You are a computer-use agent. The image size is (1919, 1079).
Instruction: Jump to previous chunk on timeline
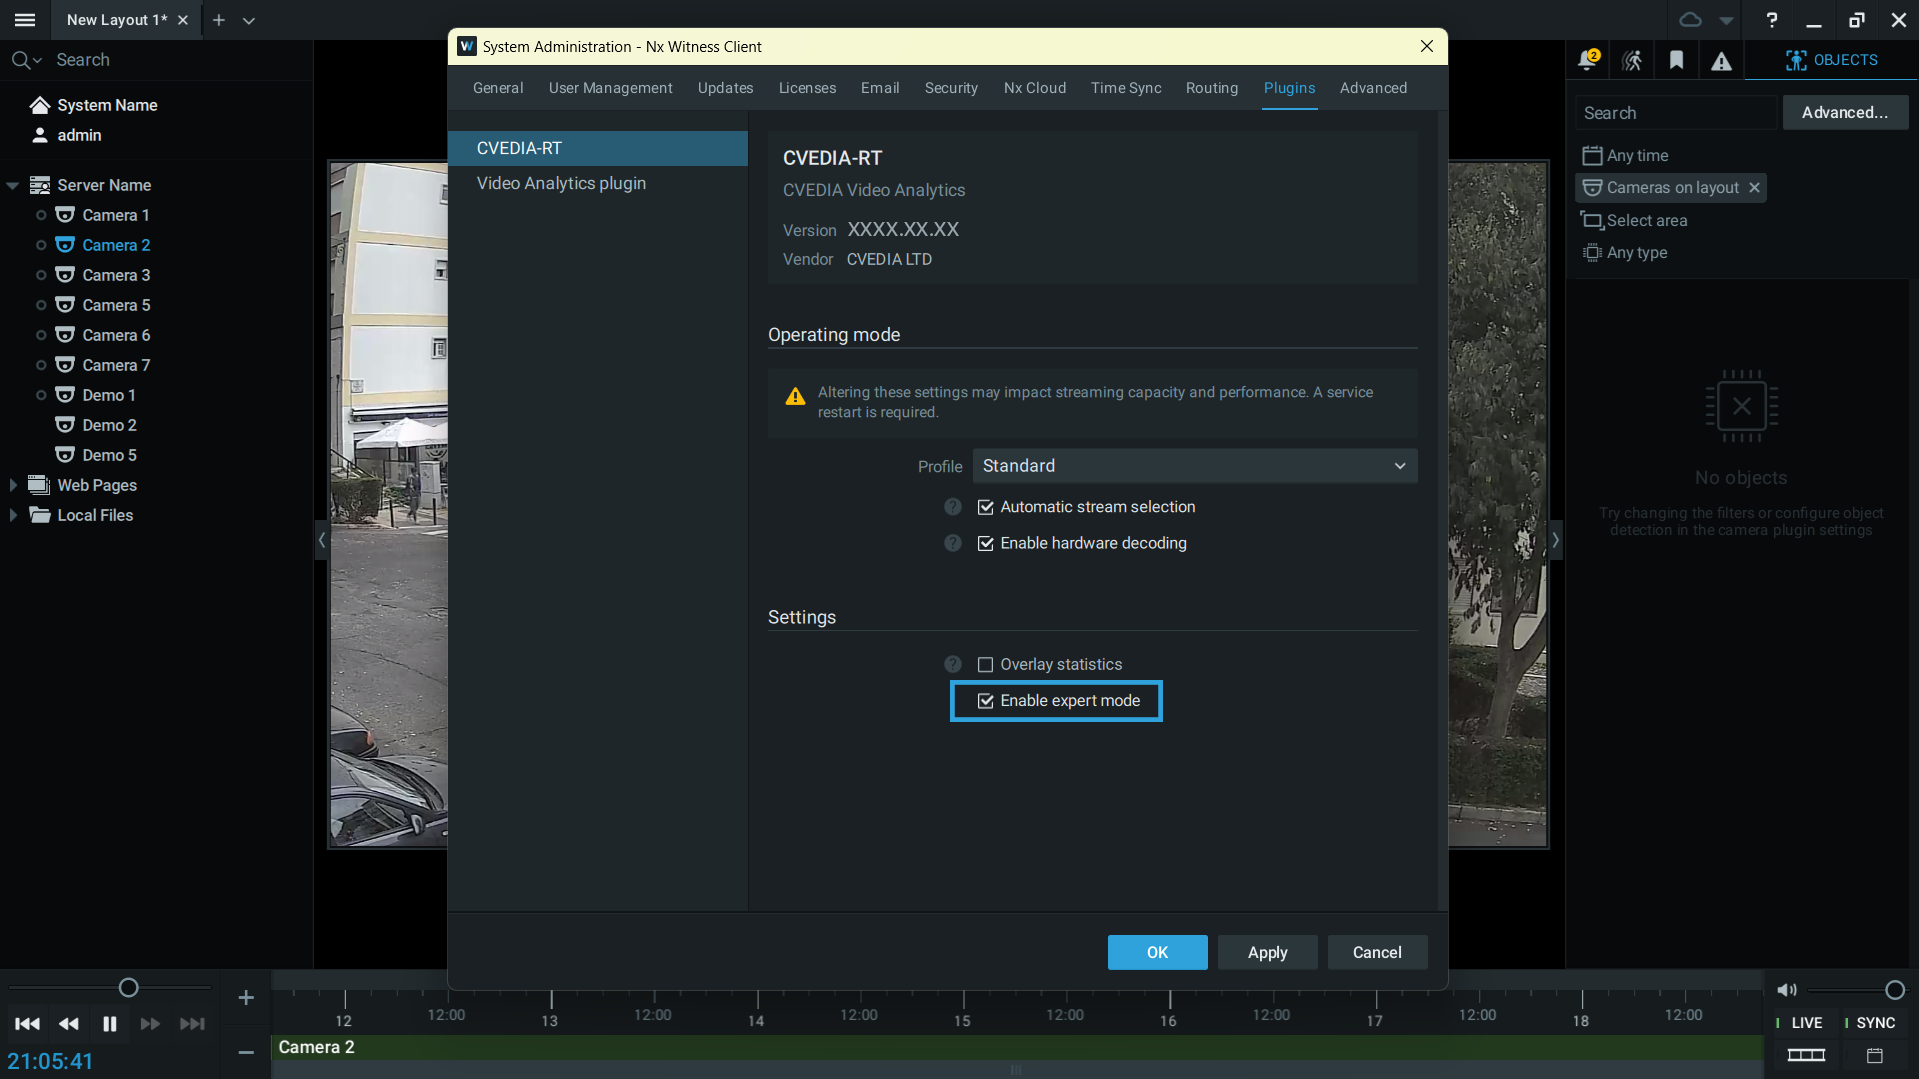point(27,1024)
